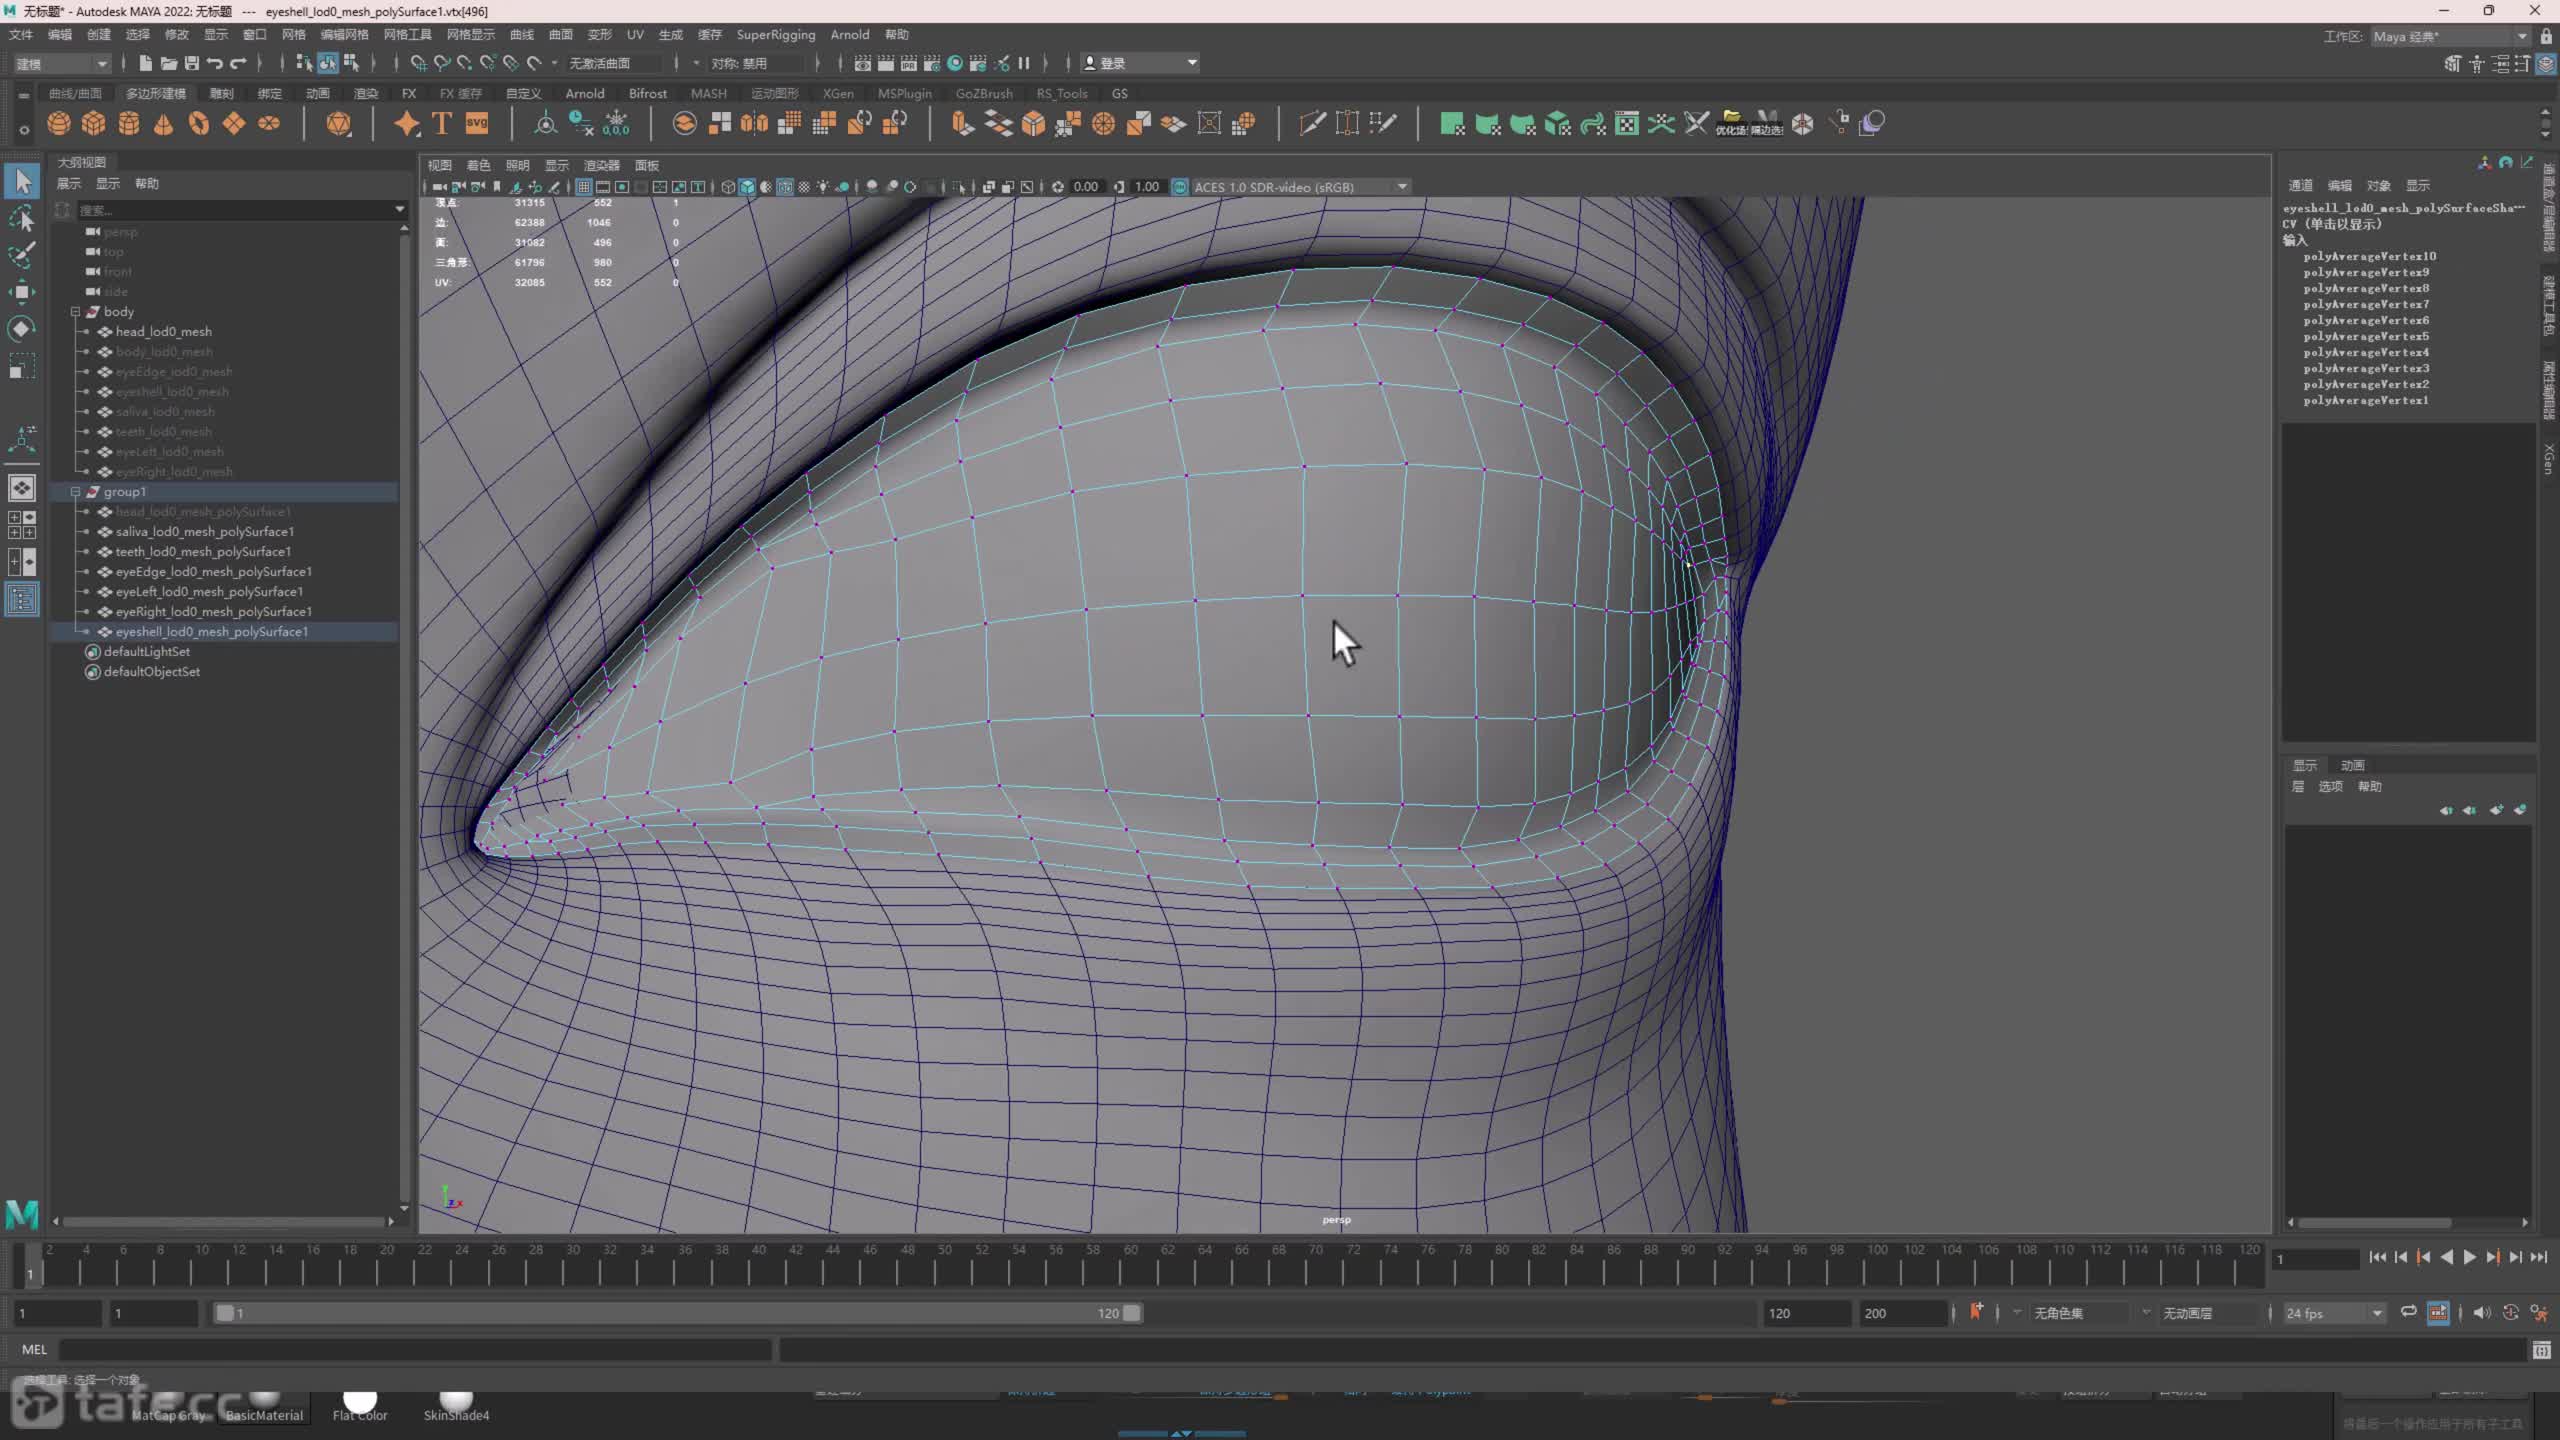Open the outliner search filter dropdown arrow
The image size is (2560, 1440).
(399, 209)
